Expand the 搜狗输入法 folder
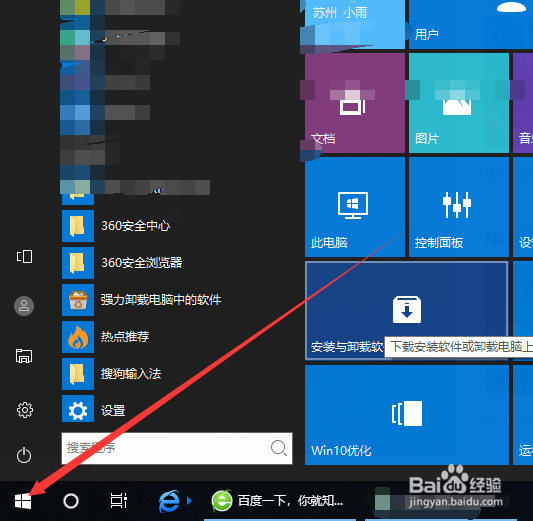533x521 pixels. 177,374
